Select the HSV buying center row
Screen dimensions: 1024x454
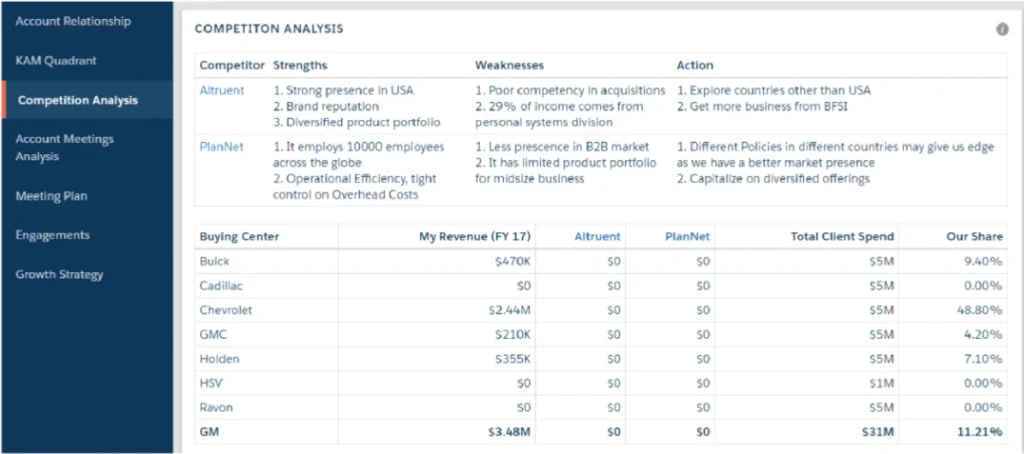[601, 383]
